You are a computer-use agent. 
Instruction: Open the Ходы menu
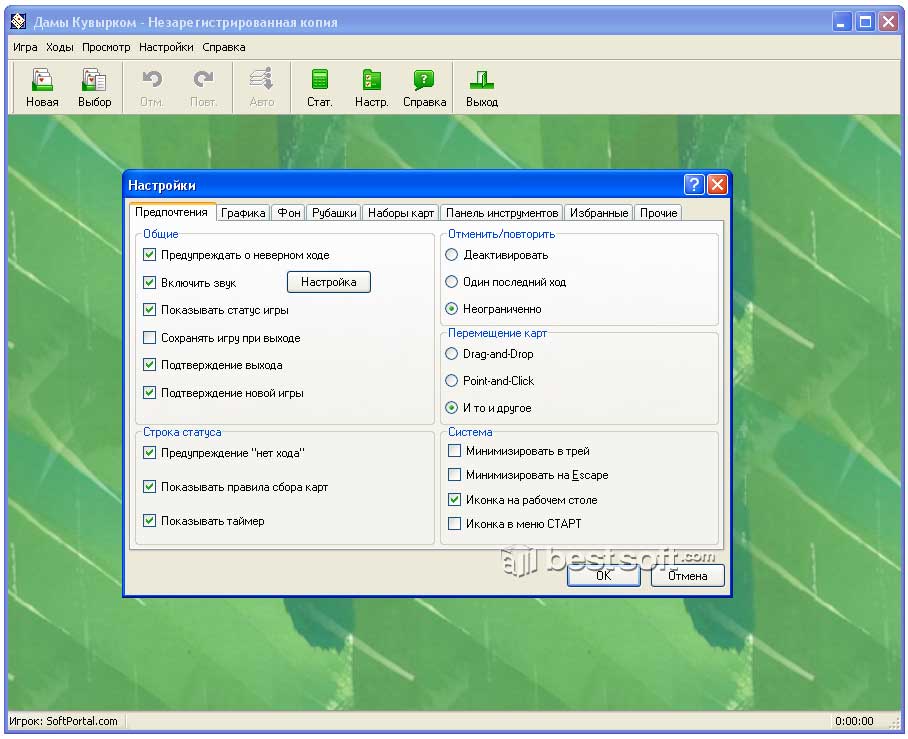(x=60, y=47)
